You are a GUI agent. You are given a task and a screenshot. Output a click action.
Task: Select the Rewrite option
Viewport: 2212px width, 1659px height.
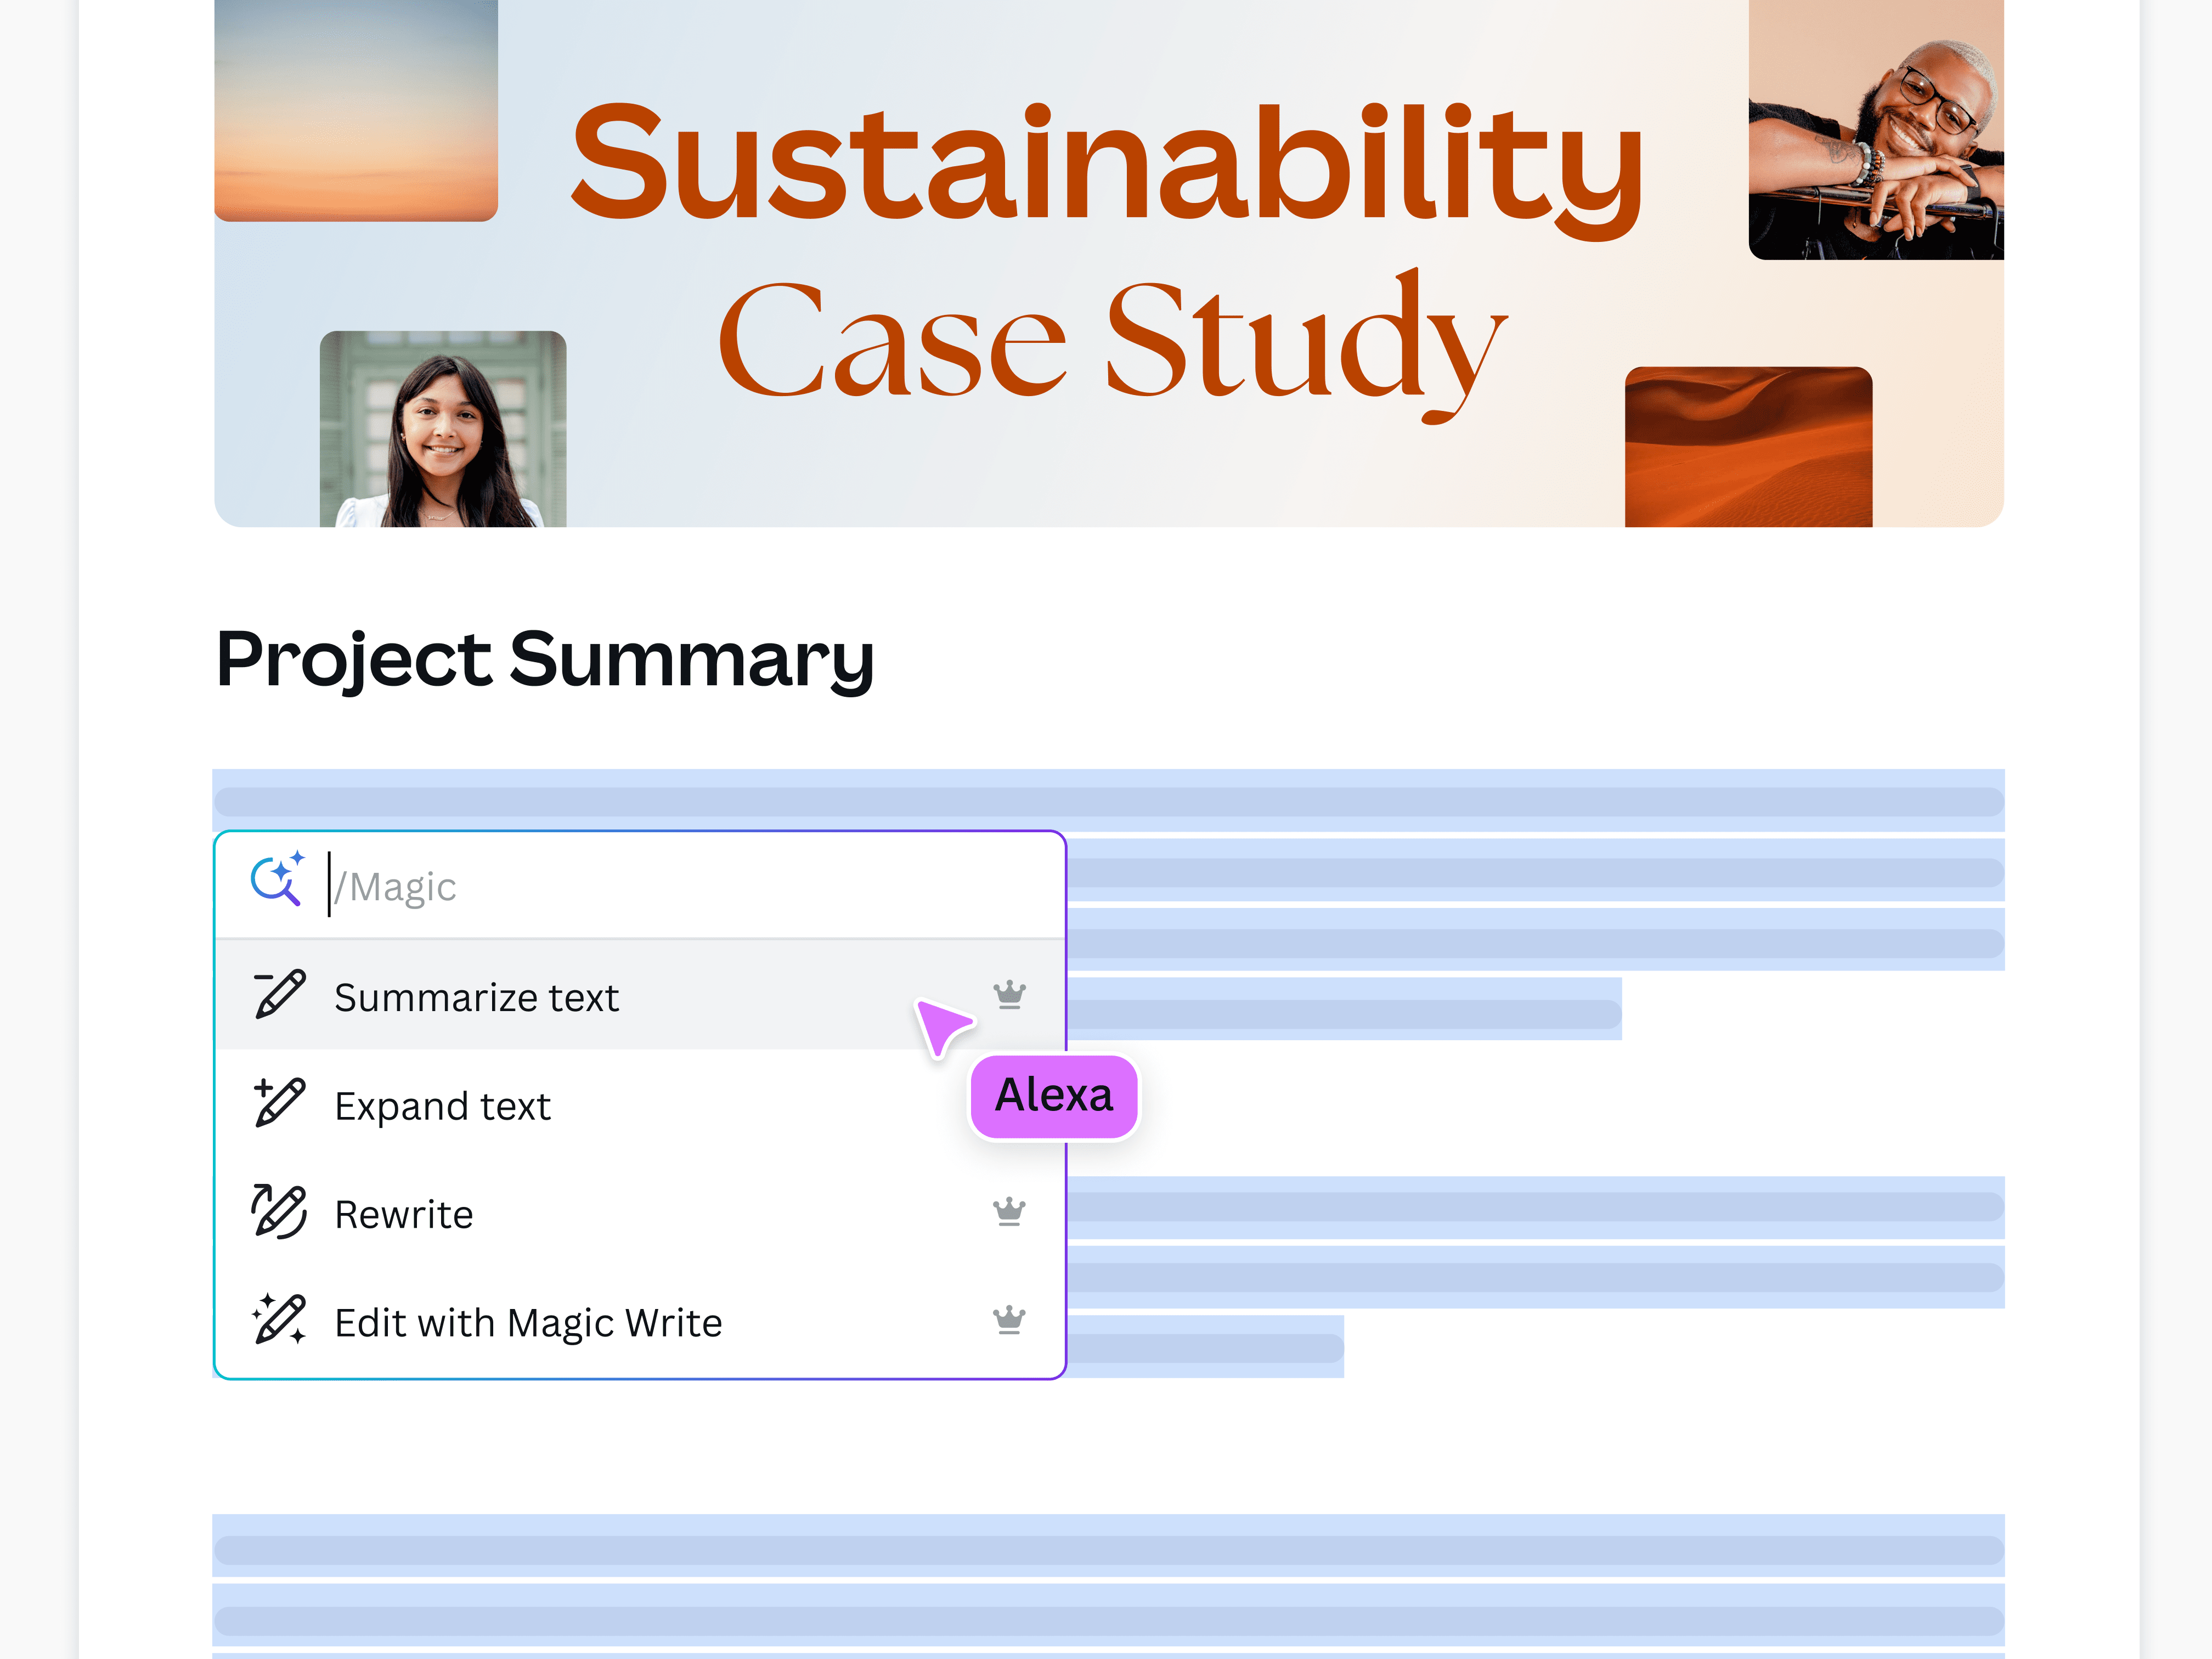(404, 1214)
